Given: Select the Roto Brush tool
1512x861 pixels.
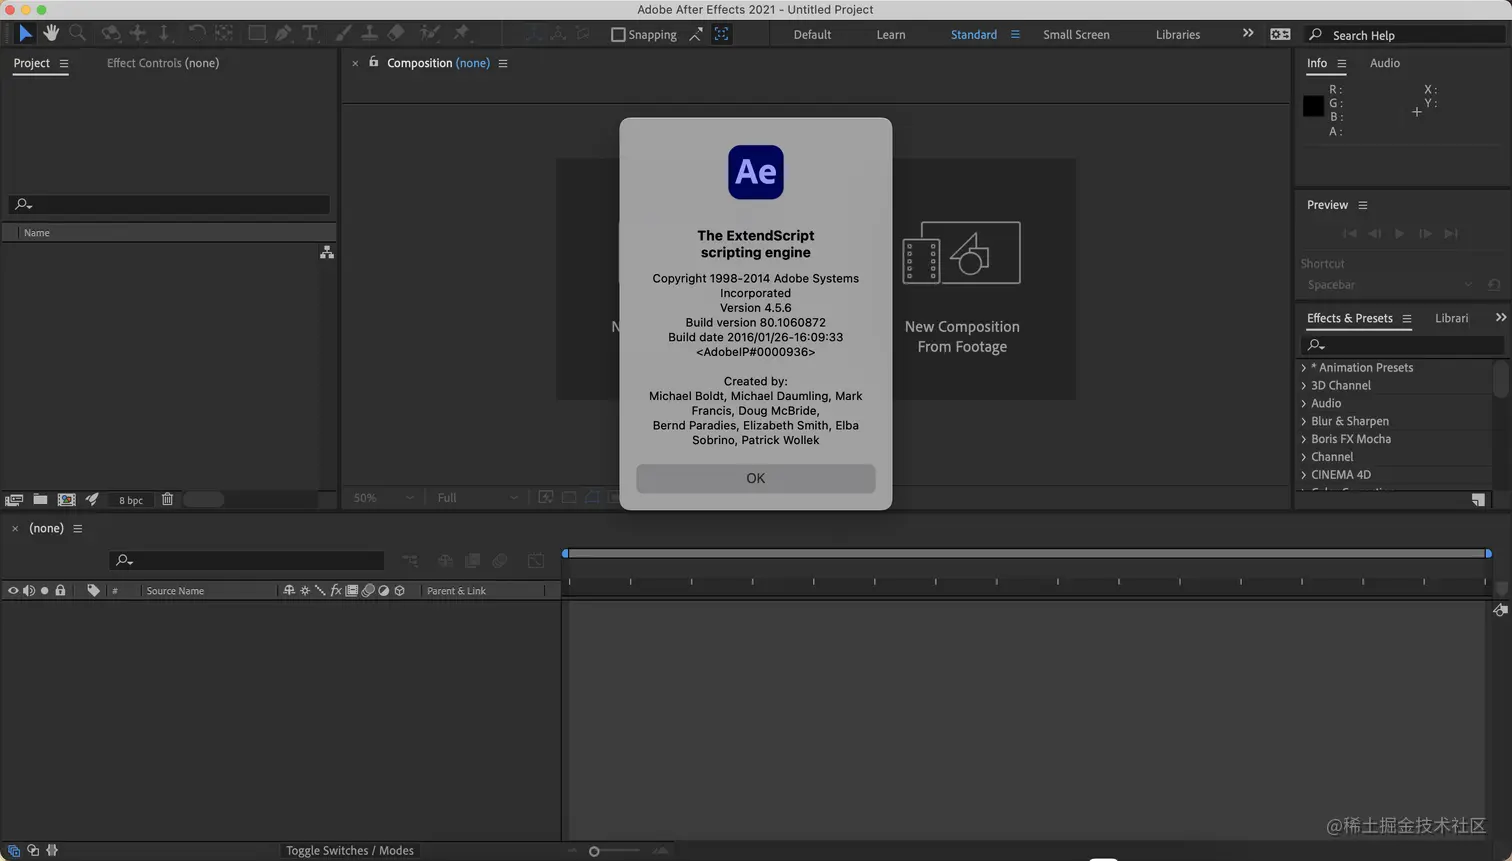Looking at the screenshot, I should click(x=430, y=34).
